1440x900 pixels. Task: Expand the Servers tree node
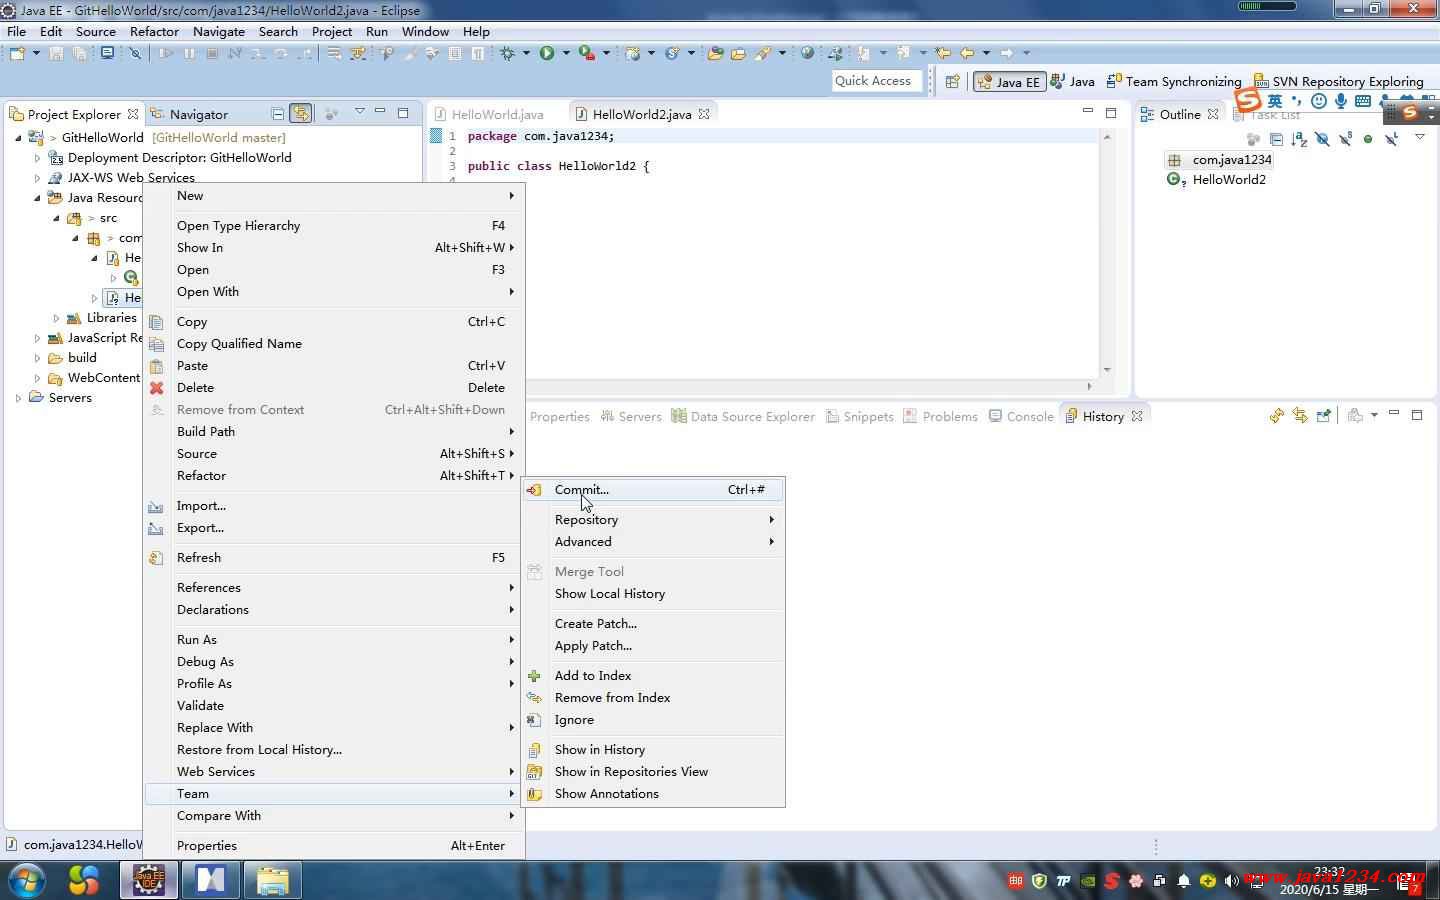18,398
